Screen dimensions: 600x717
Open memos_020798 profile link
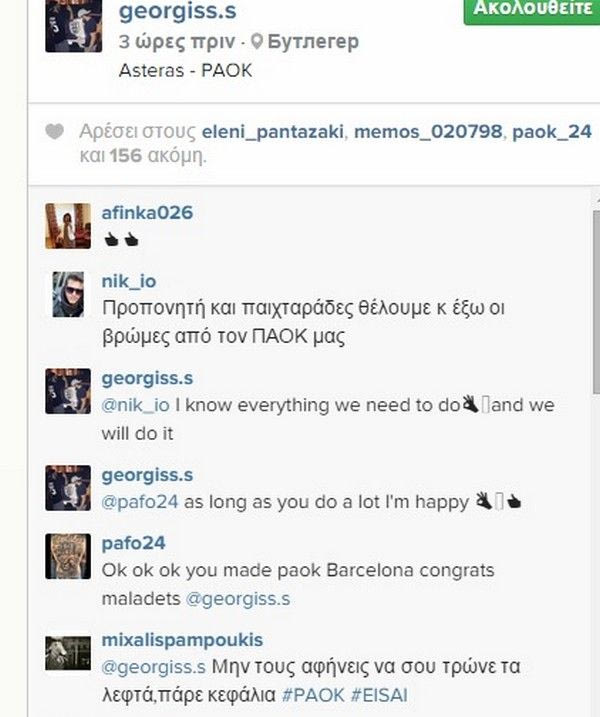[428, 132]
